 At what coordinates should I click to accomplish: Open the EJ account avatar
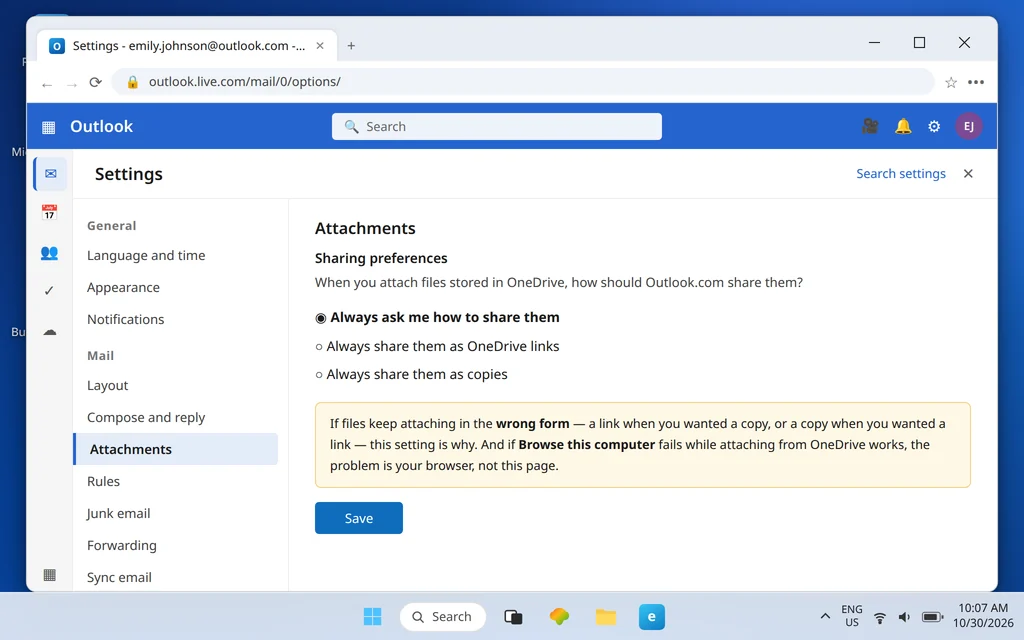[x=968, y=126]
